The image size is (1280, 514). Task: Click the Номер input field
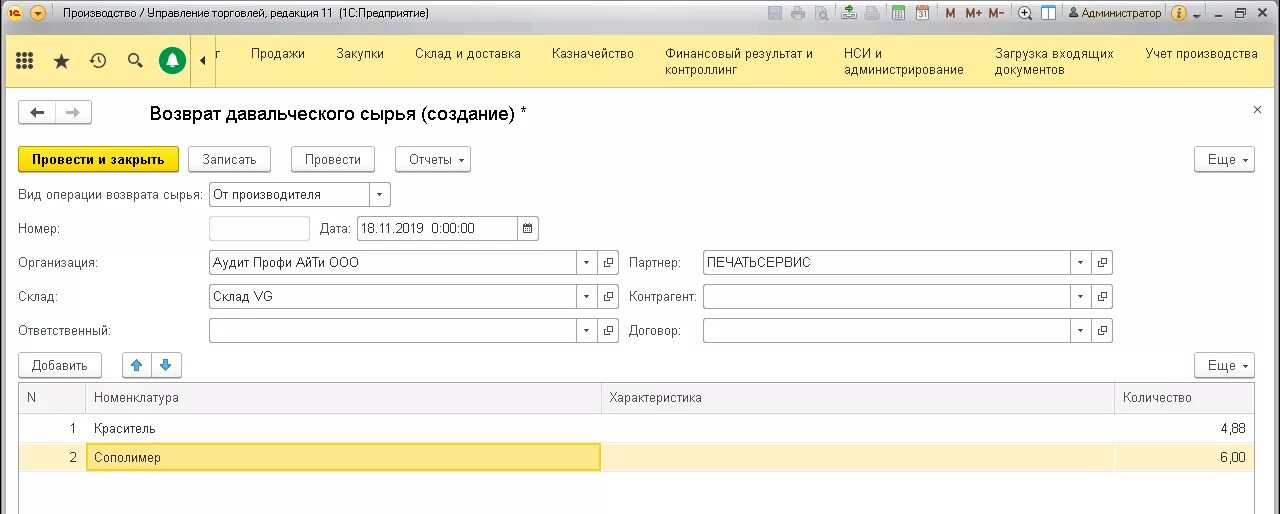[x=259, y=228]
